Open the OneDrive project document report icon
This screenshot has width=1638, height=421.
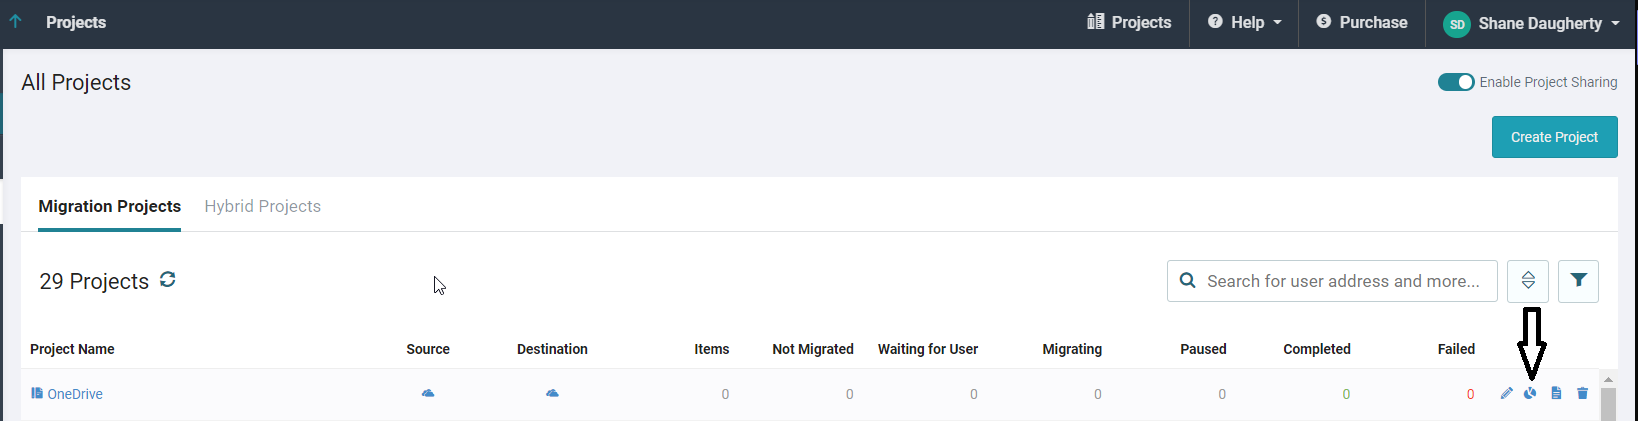1556,394
